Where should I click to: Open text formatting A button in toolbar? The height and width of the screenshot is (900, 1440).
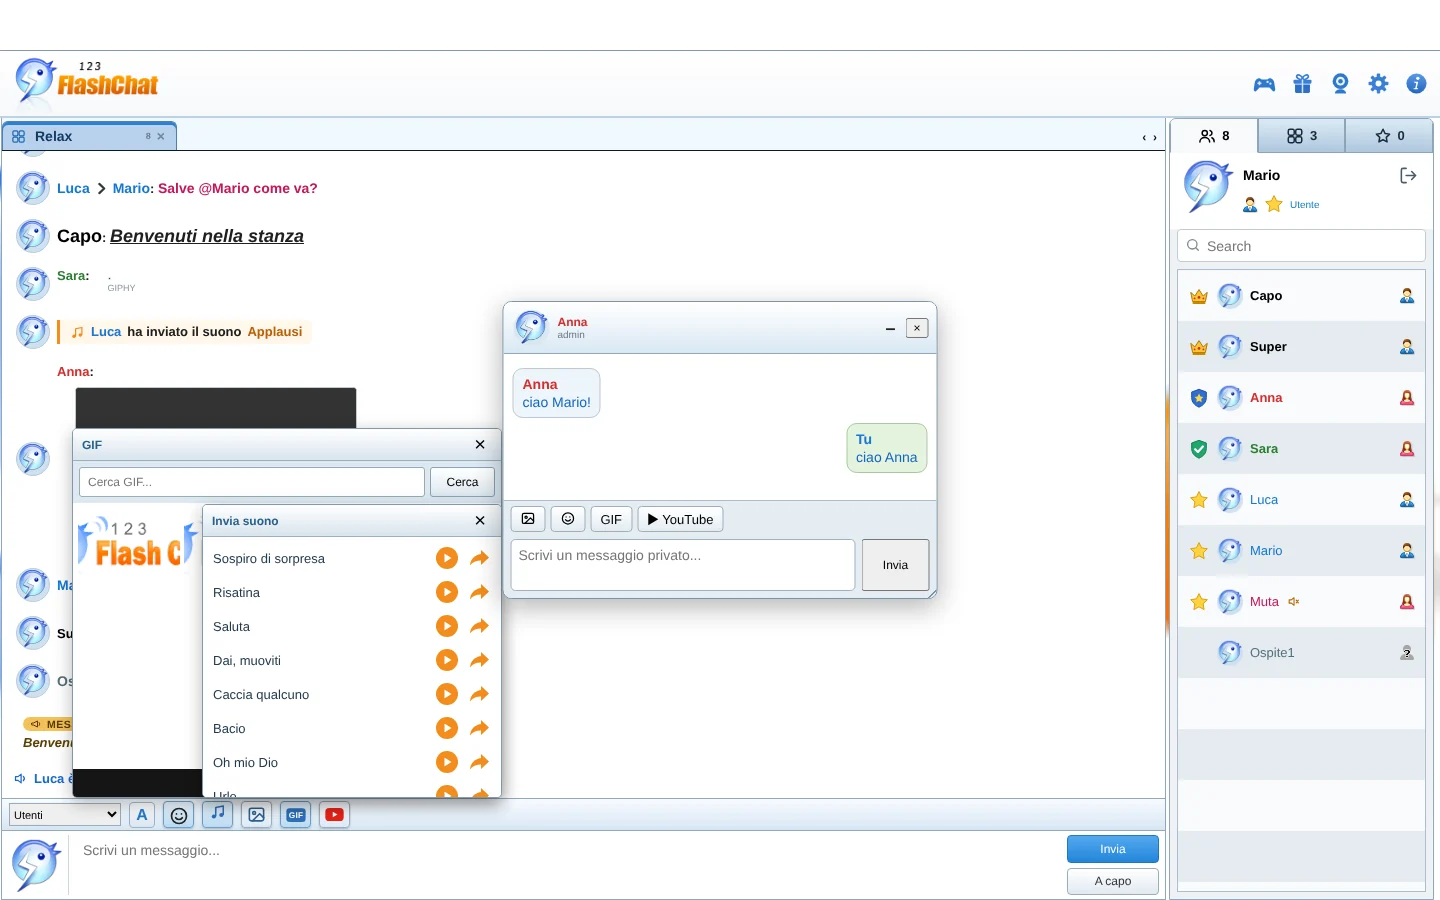[x=142, y=815]
